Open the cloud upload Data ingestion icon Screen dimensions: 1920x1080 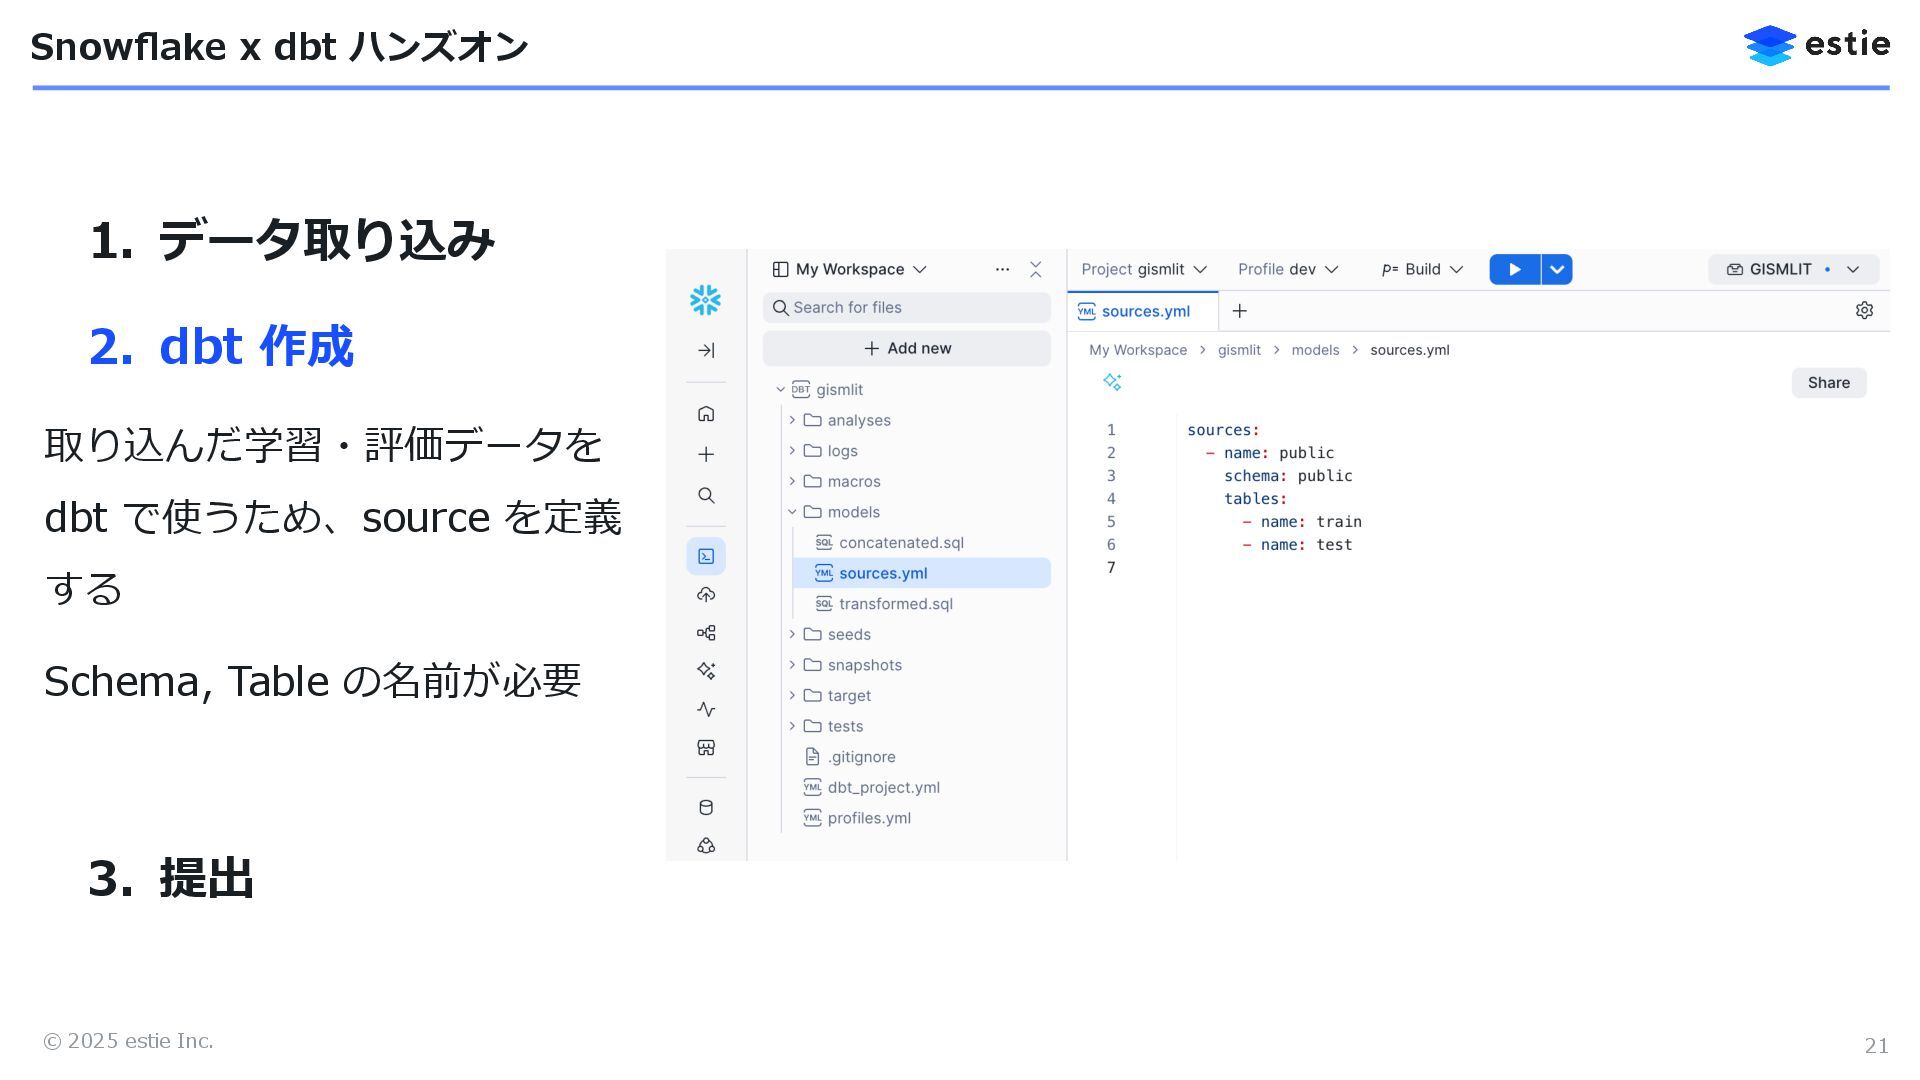coord(706,595)
